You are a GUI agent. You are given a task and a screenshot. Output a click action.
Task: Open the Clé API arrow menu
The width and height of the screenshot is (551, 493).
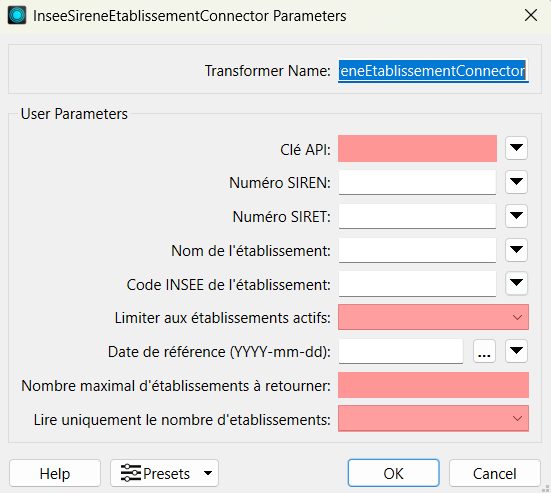coord(516,148)
